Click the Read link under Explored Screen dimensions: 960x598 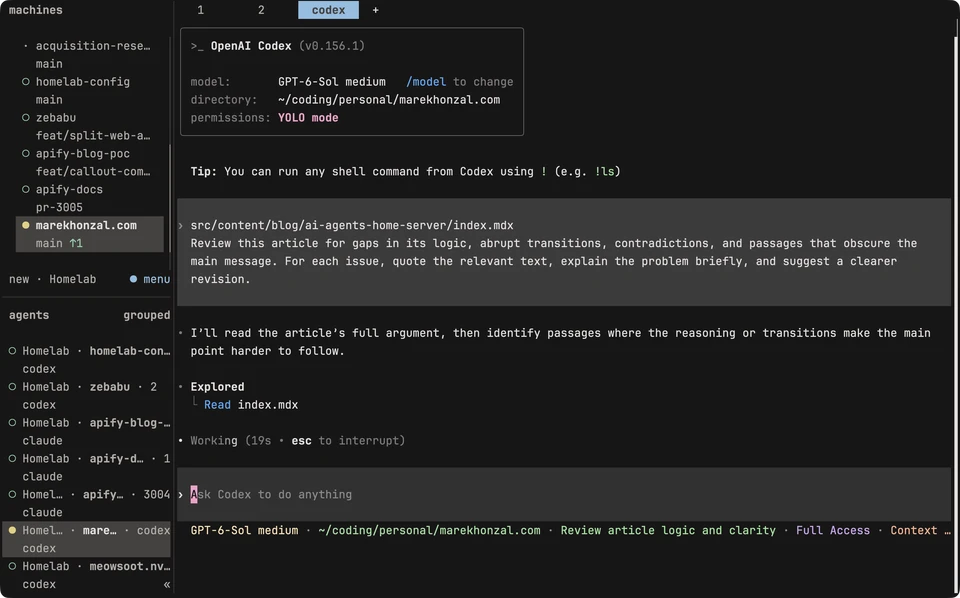(x=217, y=405)
